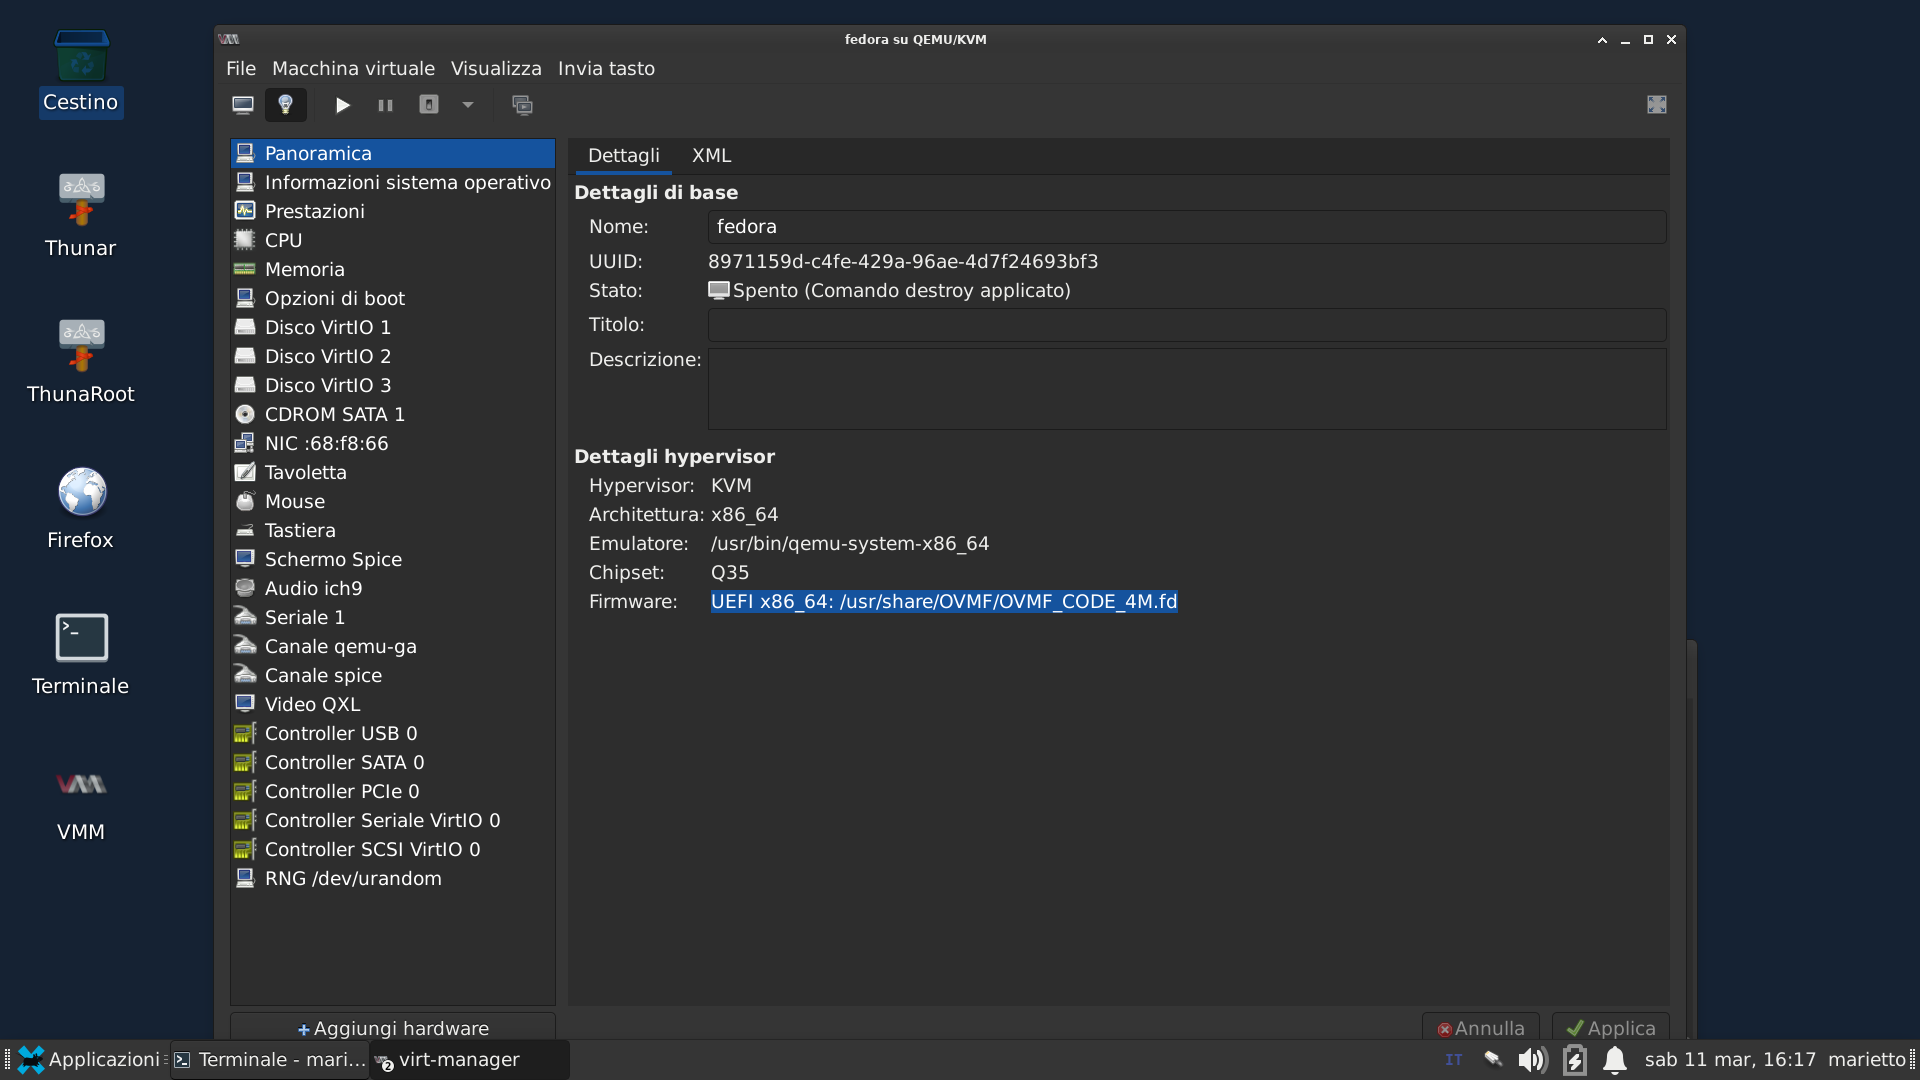Show virtual hardware details view
The image size is (1920, 1080).
[286, 105]
